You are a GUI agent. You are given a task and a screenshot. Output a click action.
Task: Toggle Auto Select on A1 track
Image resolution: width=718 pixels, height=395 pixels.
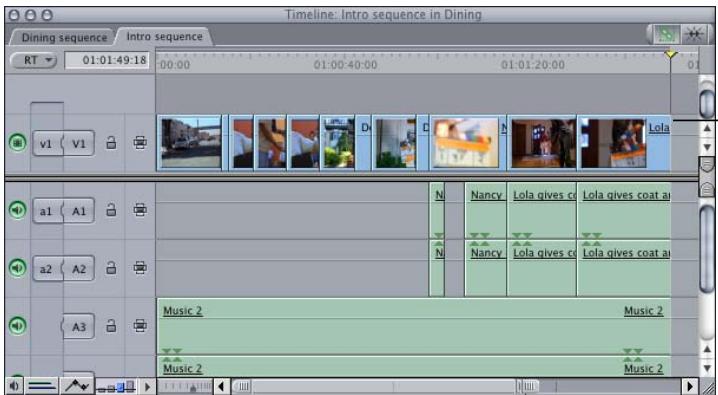click(140, 210)
